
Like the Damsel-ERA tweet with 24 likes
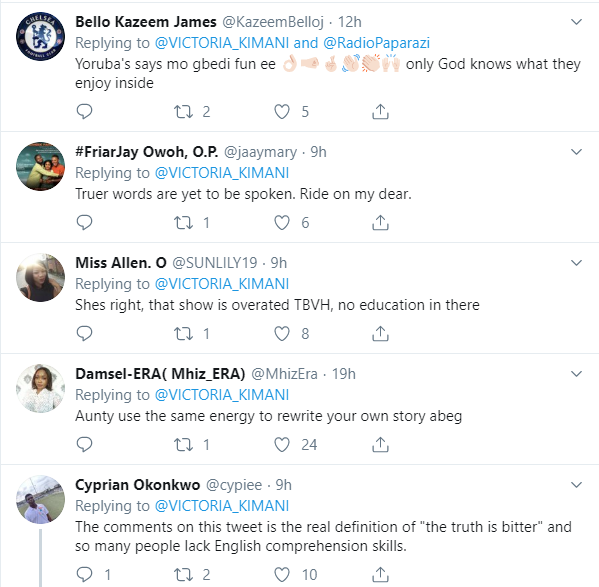(282, 445)
